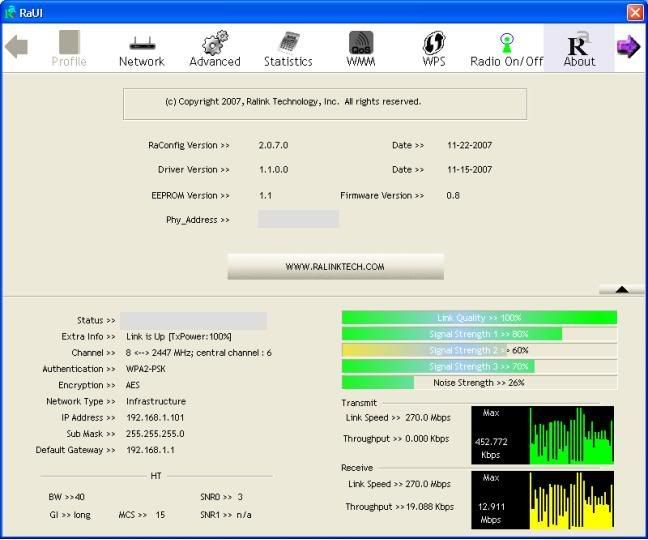The width and height of the screenshot is (648, 540).
Task: Click the Link Quality bar
Action: pyautogui.click(x=479, y=318)
